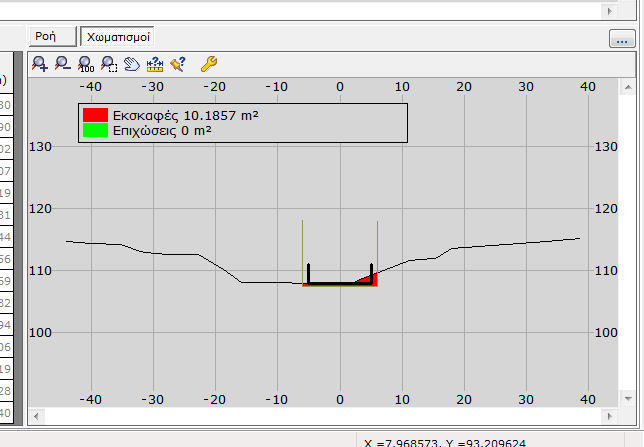
Task: Click the red Εκσκαφές legend swatch
Action: point(96,116)
